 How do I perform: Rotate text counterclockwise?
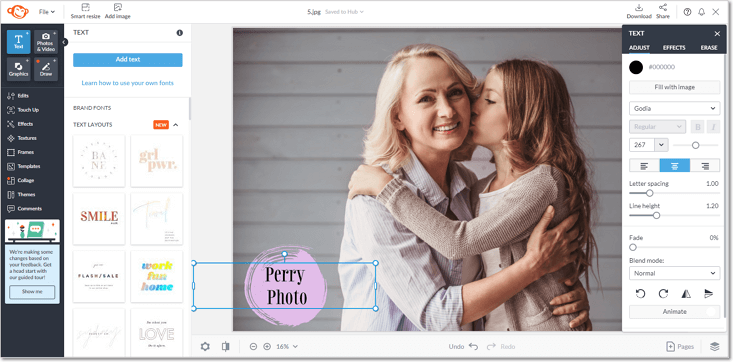640,294
